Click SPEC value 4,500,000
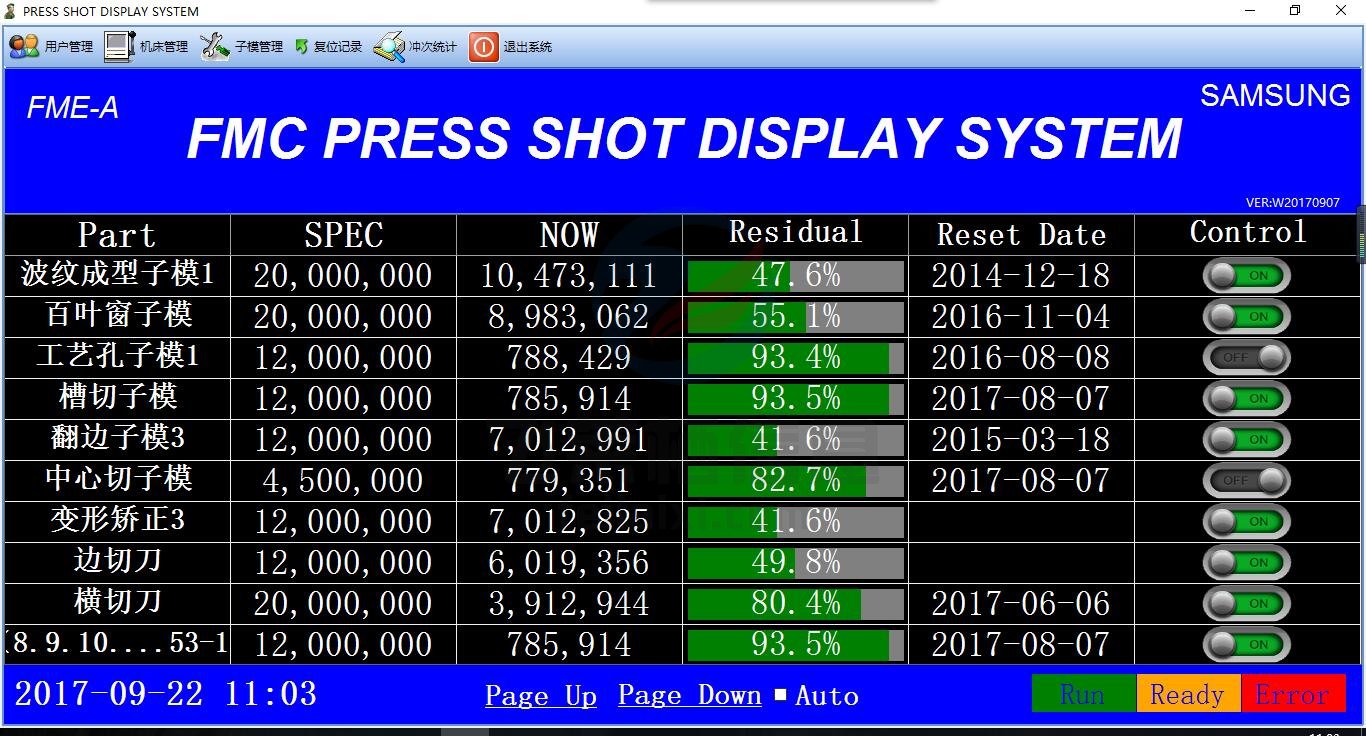Screen dimensions: 1366x736 (343, 481)
